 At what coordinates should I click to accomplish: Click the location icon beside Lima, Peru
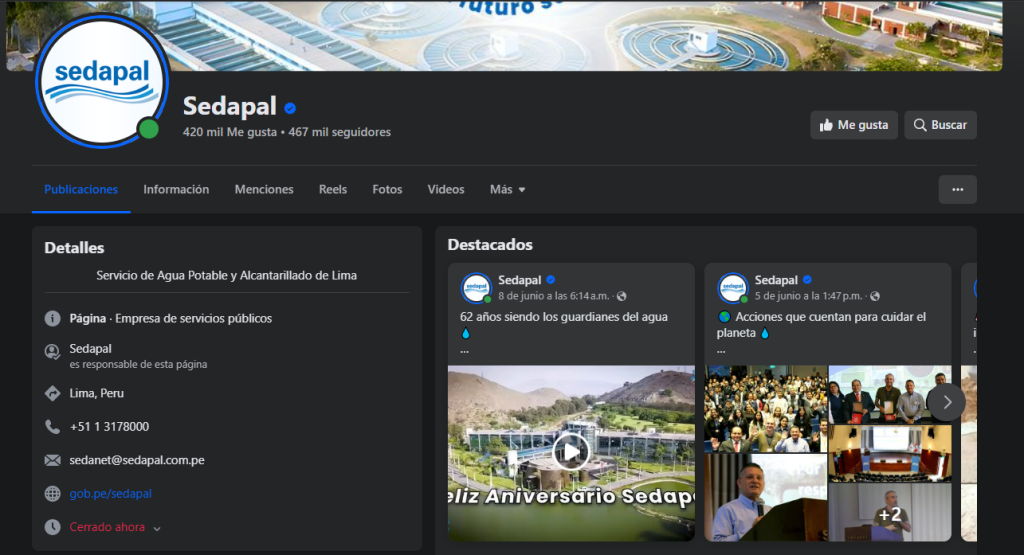point(53,393)
